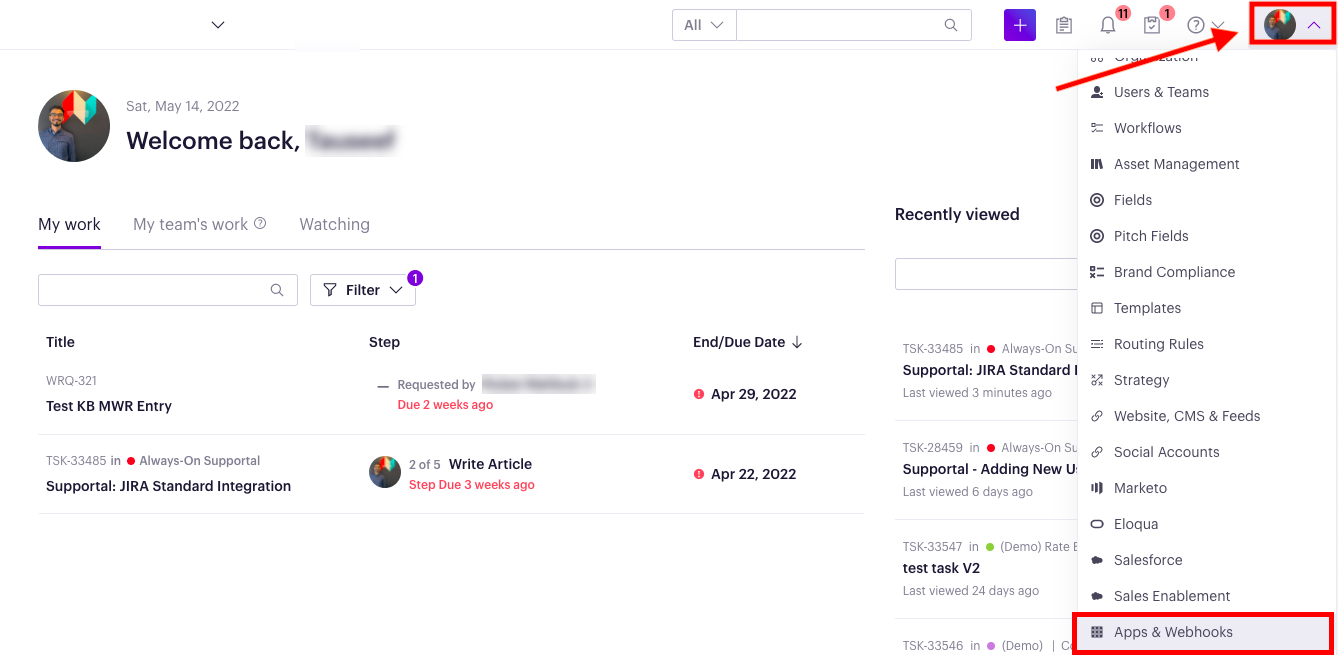Click the info icon beside My team's work
1338x655 pixels.
(260, 224)
